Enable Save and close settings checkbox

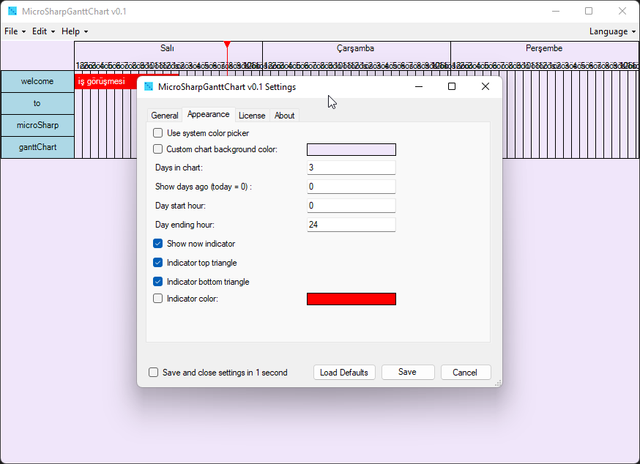click(x=153, y=372)
